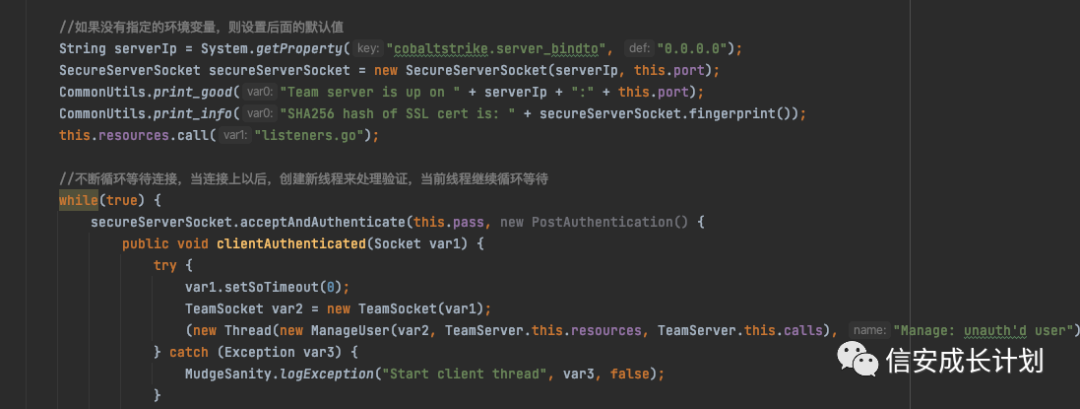Image resolution: width=1080 pixels, height=409 pixels.
Task: Click the "name:" parameter hint
Action: pyautogui.click(x=869, y=331)
